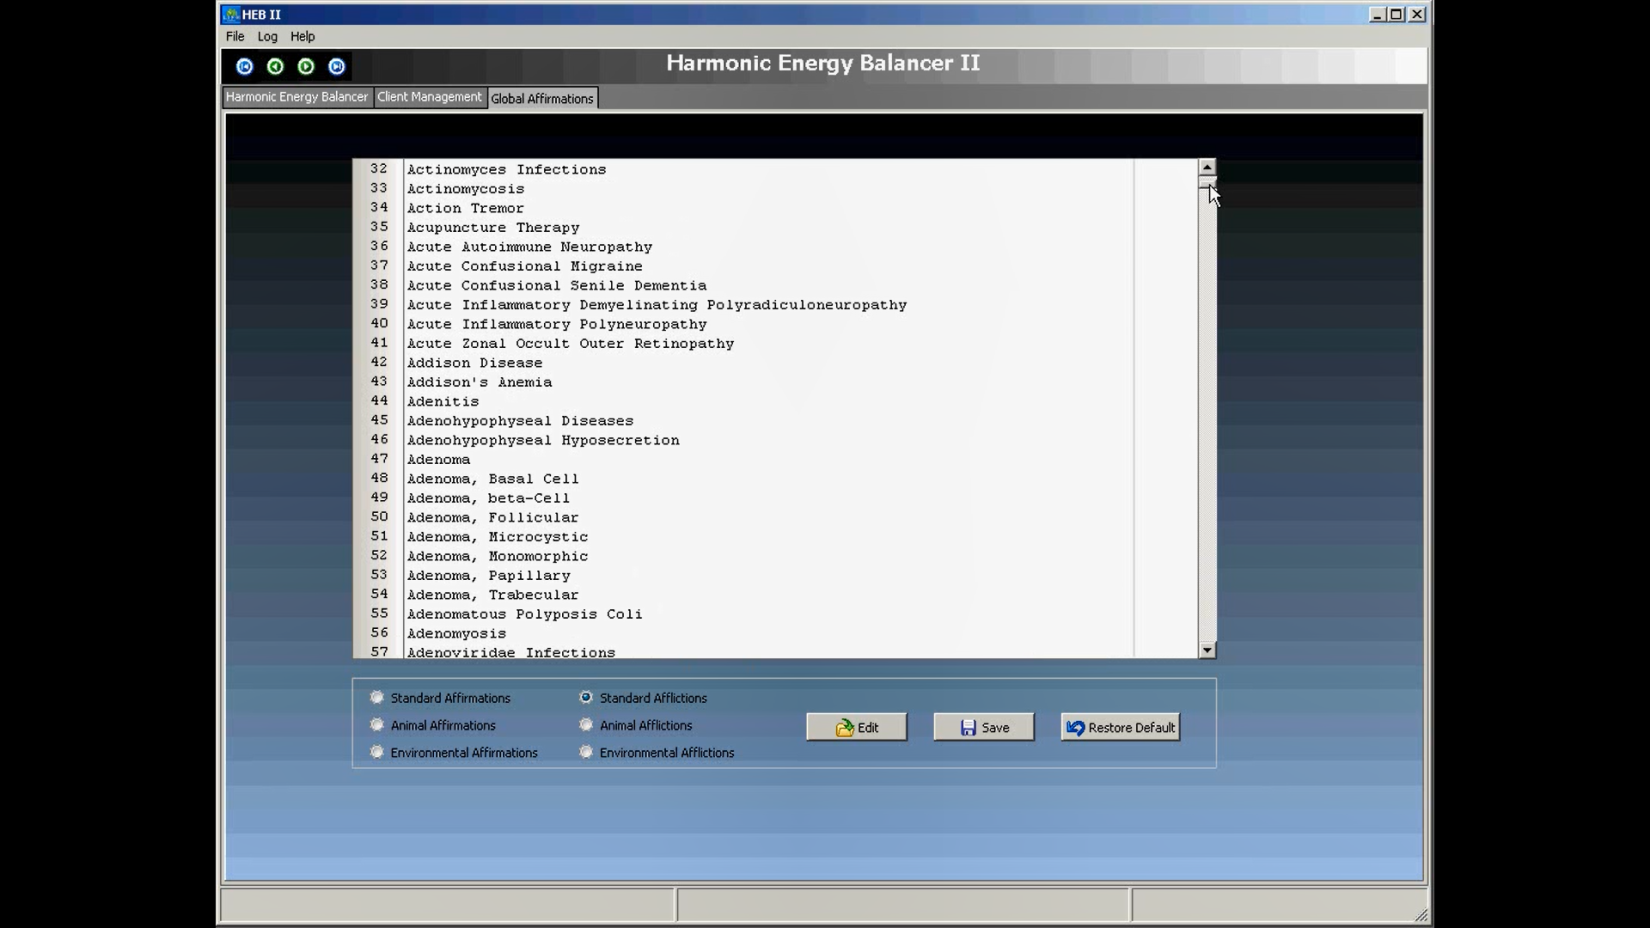
Task: Go to the Harmonic Energy Balancer tab
Action: tap(296, 97)
